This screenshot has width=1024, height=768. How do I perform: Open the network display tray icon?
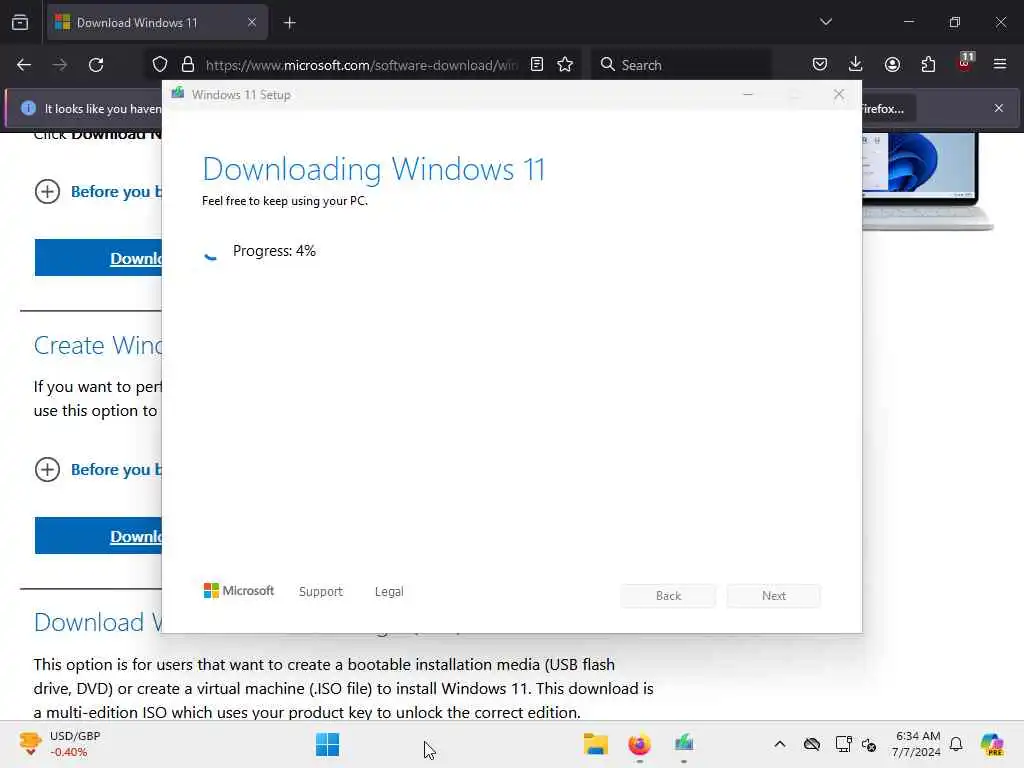(843, 744)
